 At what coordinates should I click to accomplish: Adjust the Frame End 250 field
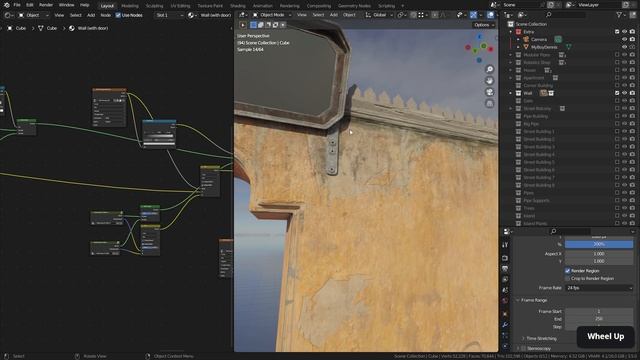tap(599, 319)
